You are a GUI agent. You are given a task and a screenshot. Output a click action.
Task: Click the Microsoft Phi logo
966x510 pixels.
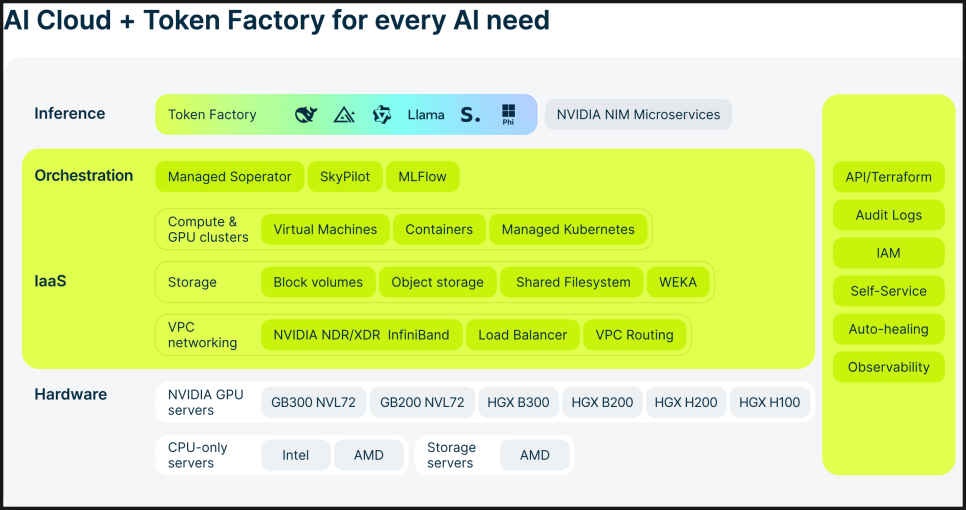[508, 114]
